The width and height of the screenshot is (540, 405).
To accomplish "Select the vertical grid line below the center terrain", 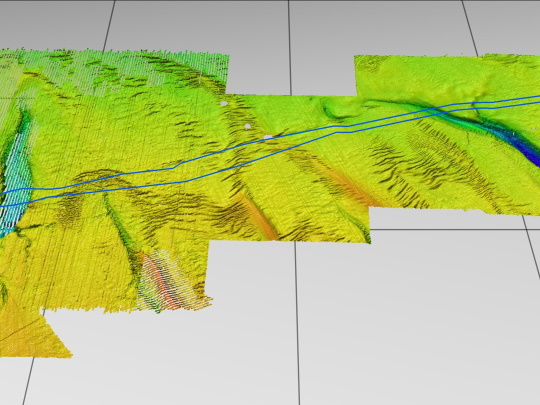I will [x=297, y=323].
